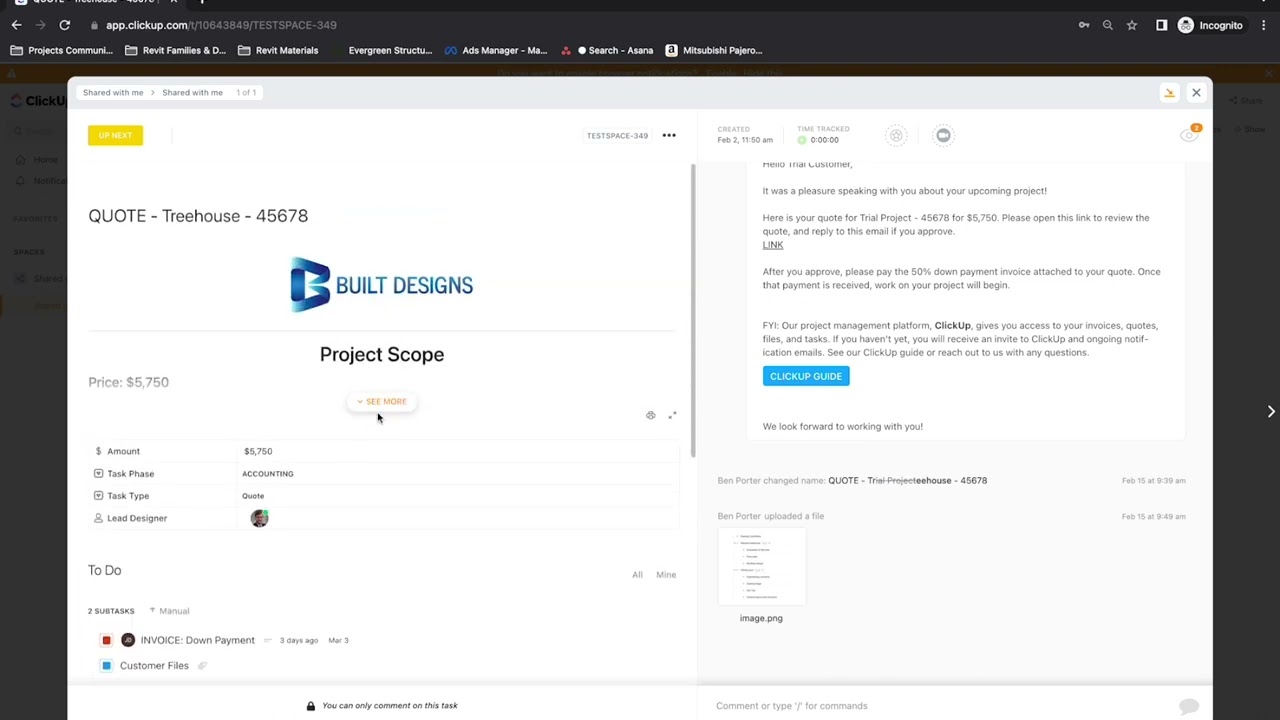The width and height of the screenshot is (1280, 720).
Task: Click the LINK hyperlink in the email
Action: [x=773, y=245]
